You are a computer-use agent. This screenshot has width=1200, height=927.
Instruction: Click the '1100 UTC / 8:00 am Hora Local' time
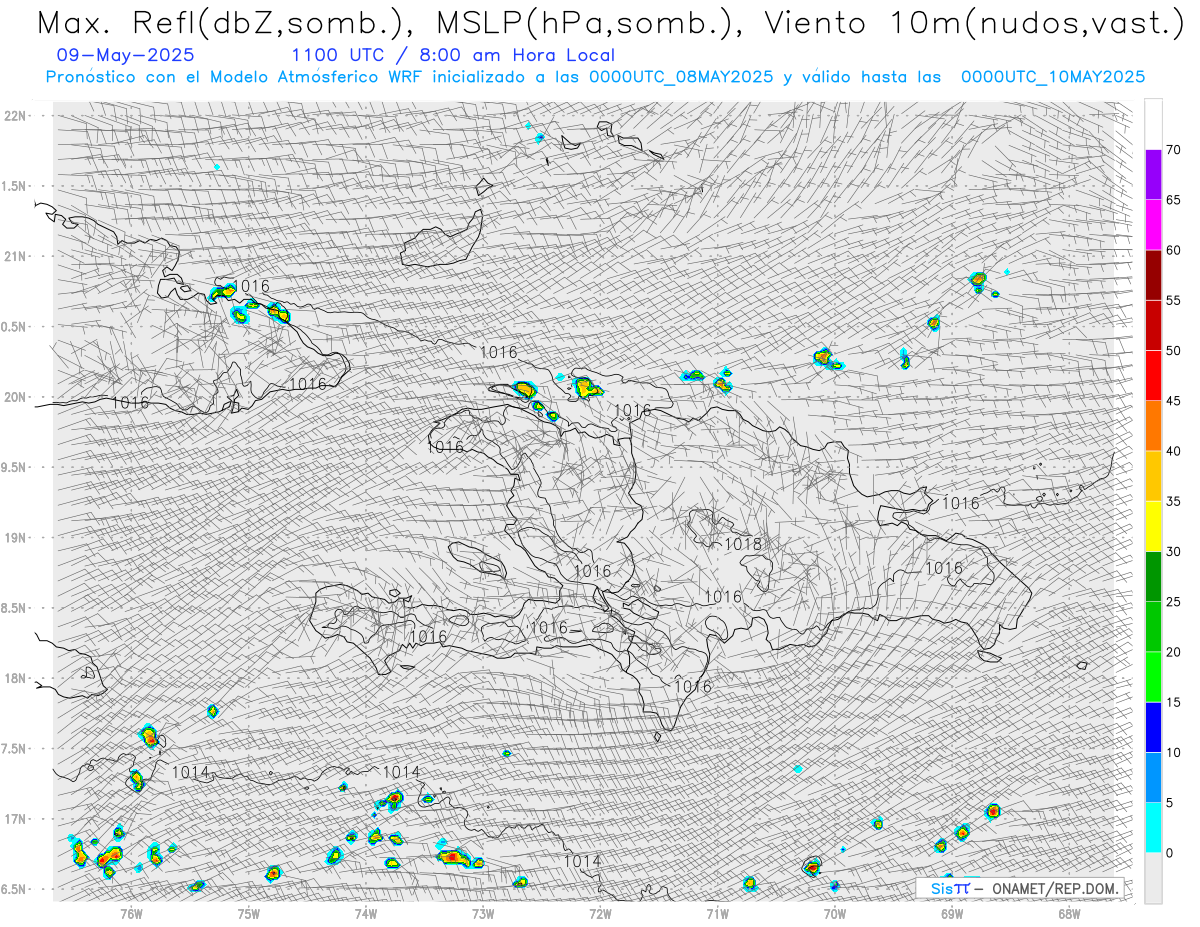click(x=453, y=56)
